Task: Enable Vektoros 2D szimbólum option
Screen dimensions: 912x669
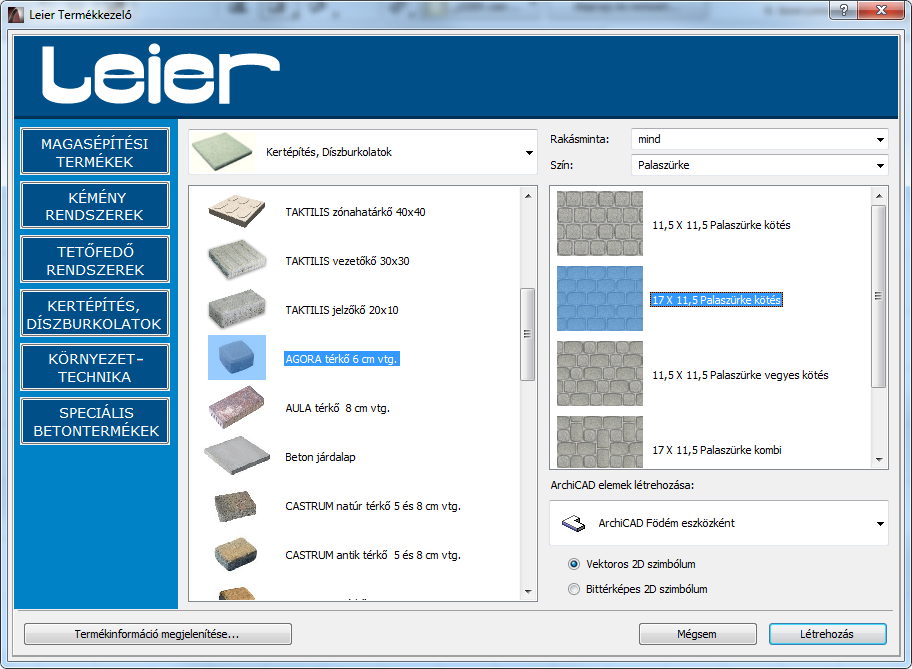Action: click(574, 564)
